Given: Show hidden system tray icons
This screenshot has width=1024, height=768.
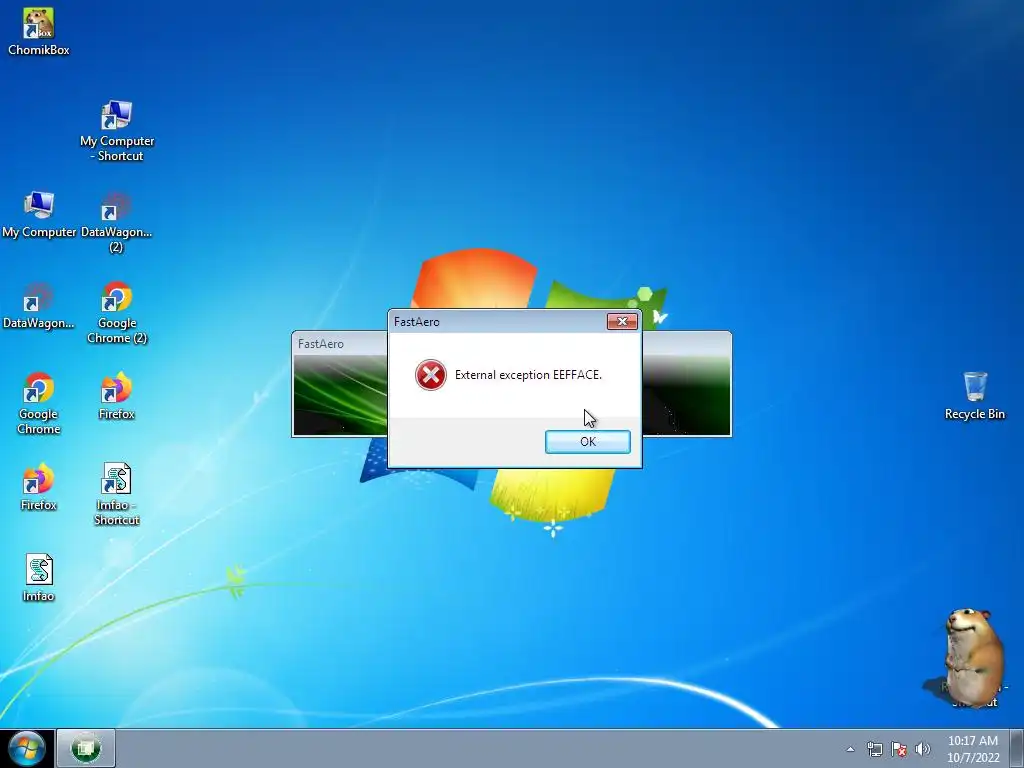Looking at the screenshot, I should [x=850, y=749].
